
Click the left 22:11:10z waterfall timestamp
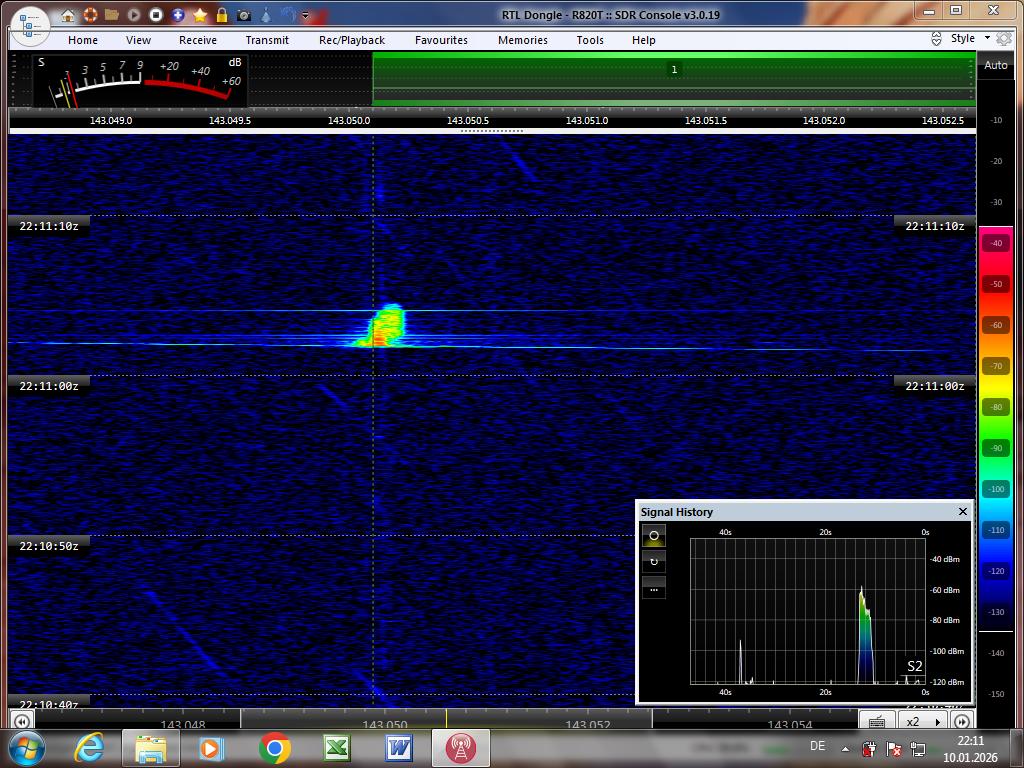pos(48,226)
